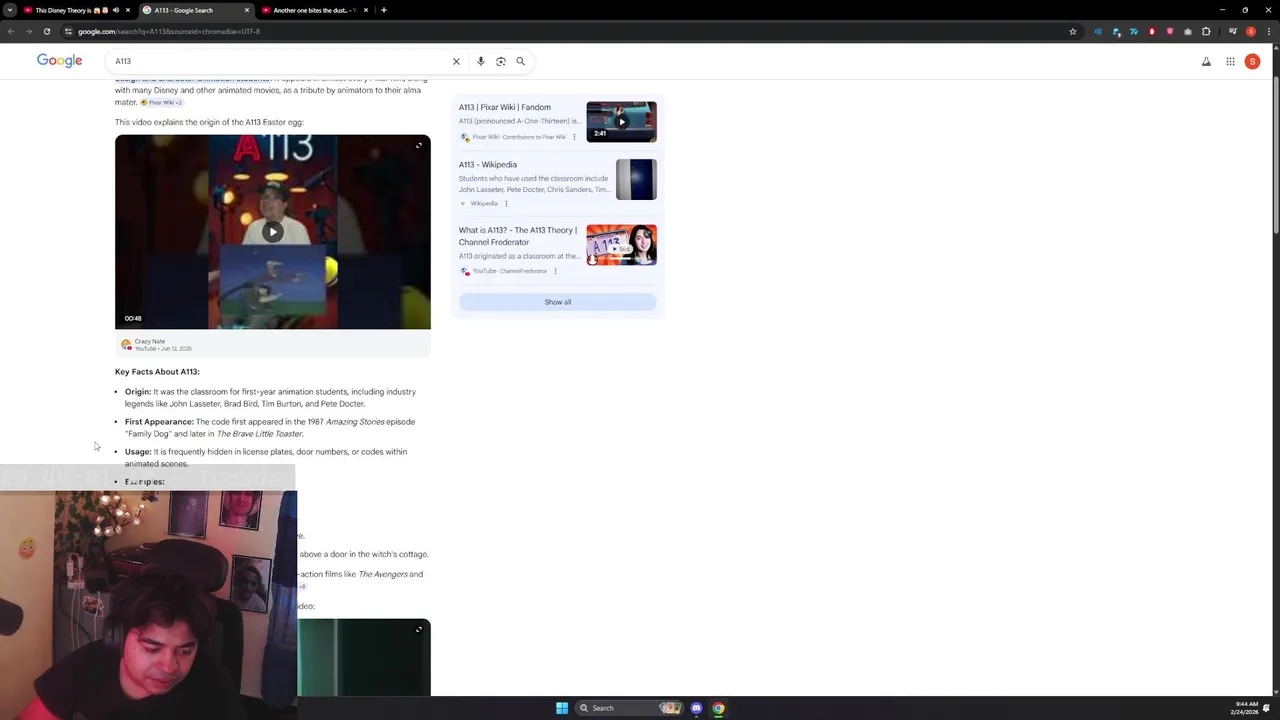Image resolution: width=1280 pixels, height=720 pixels.
Task: Click the 'Show all' sources button
Action: coord(558,302)
